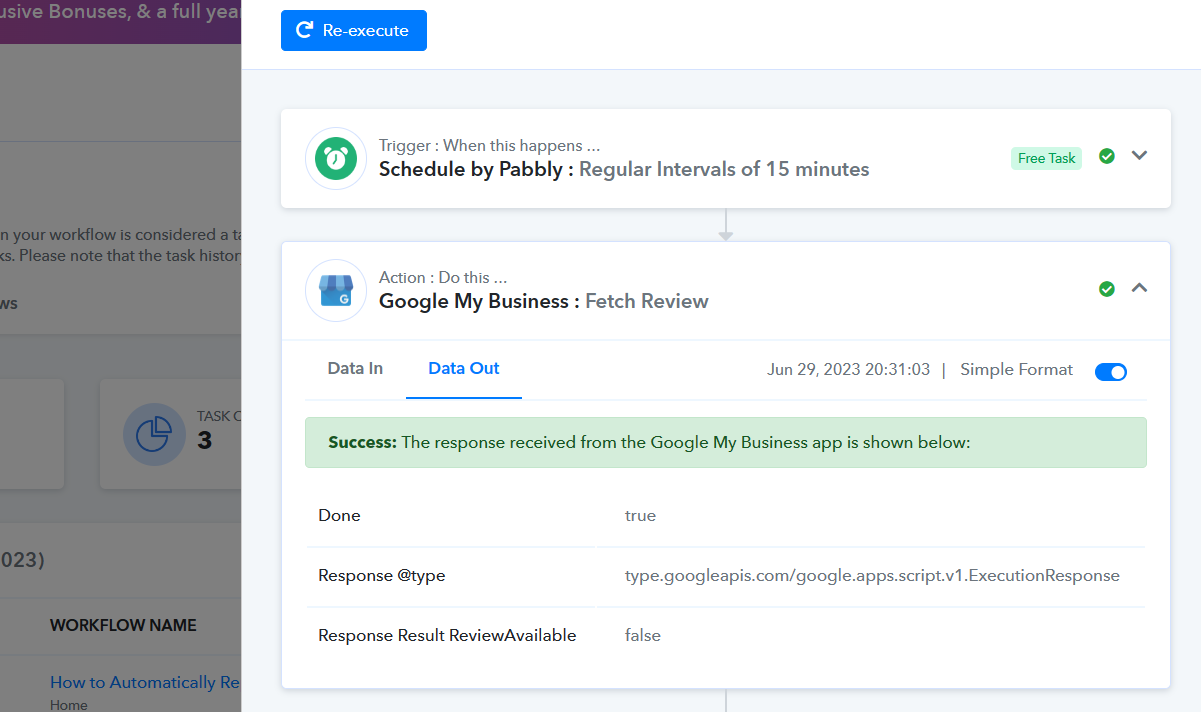Click the Free Task badge
Image resolution: width=1201 pixels, height=712 pixels.
click(x=1046, y=158)
